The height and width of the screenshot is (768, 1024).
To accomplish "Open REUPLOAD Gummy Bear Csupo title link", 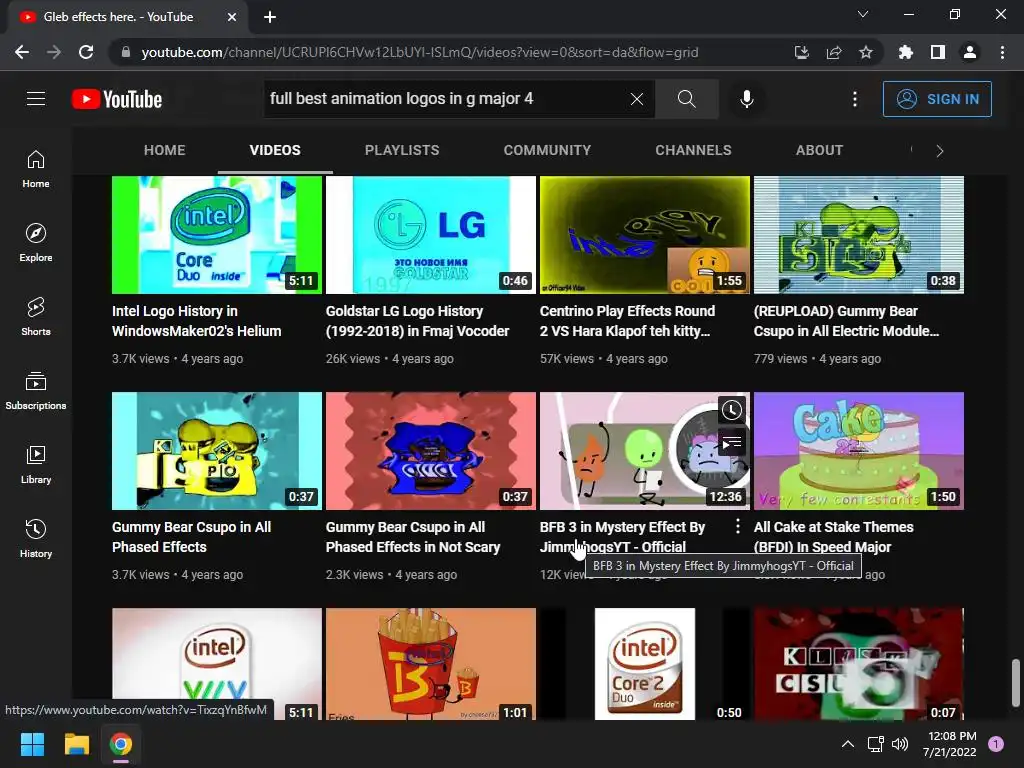I will [x=846, y=321].
